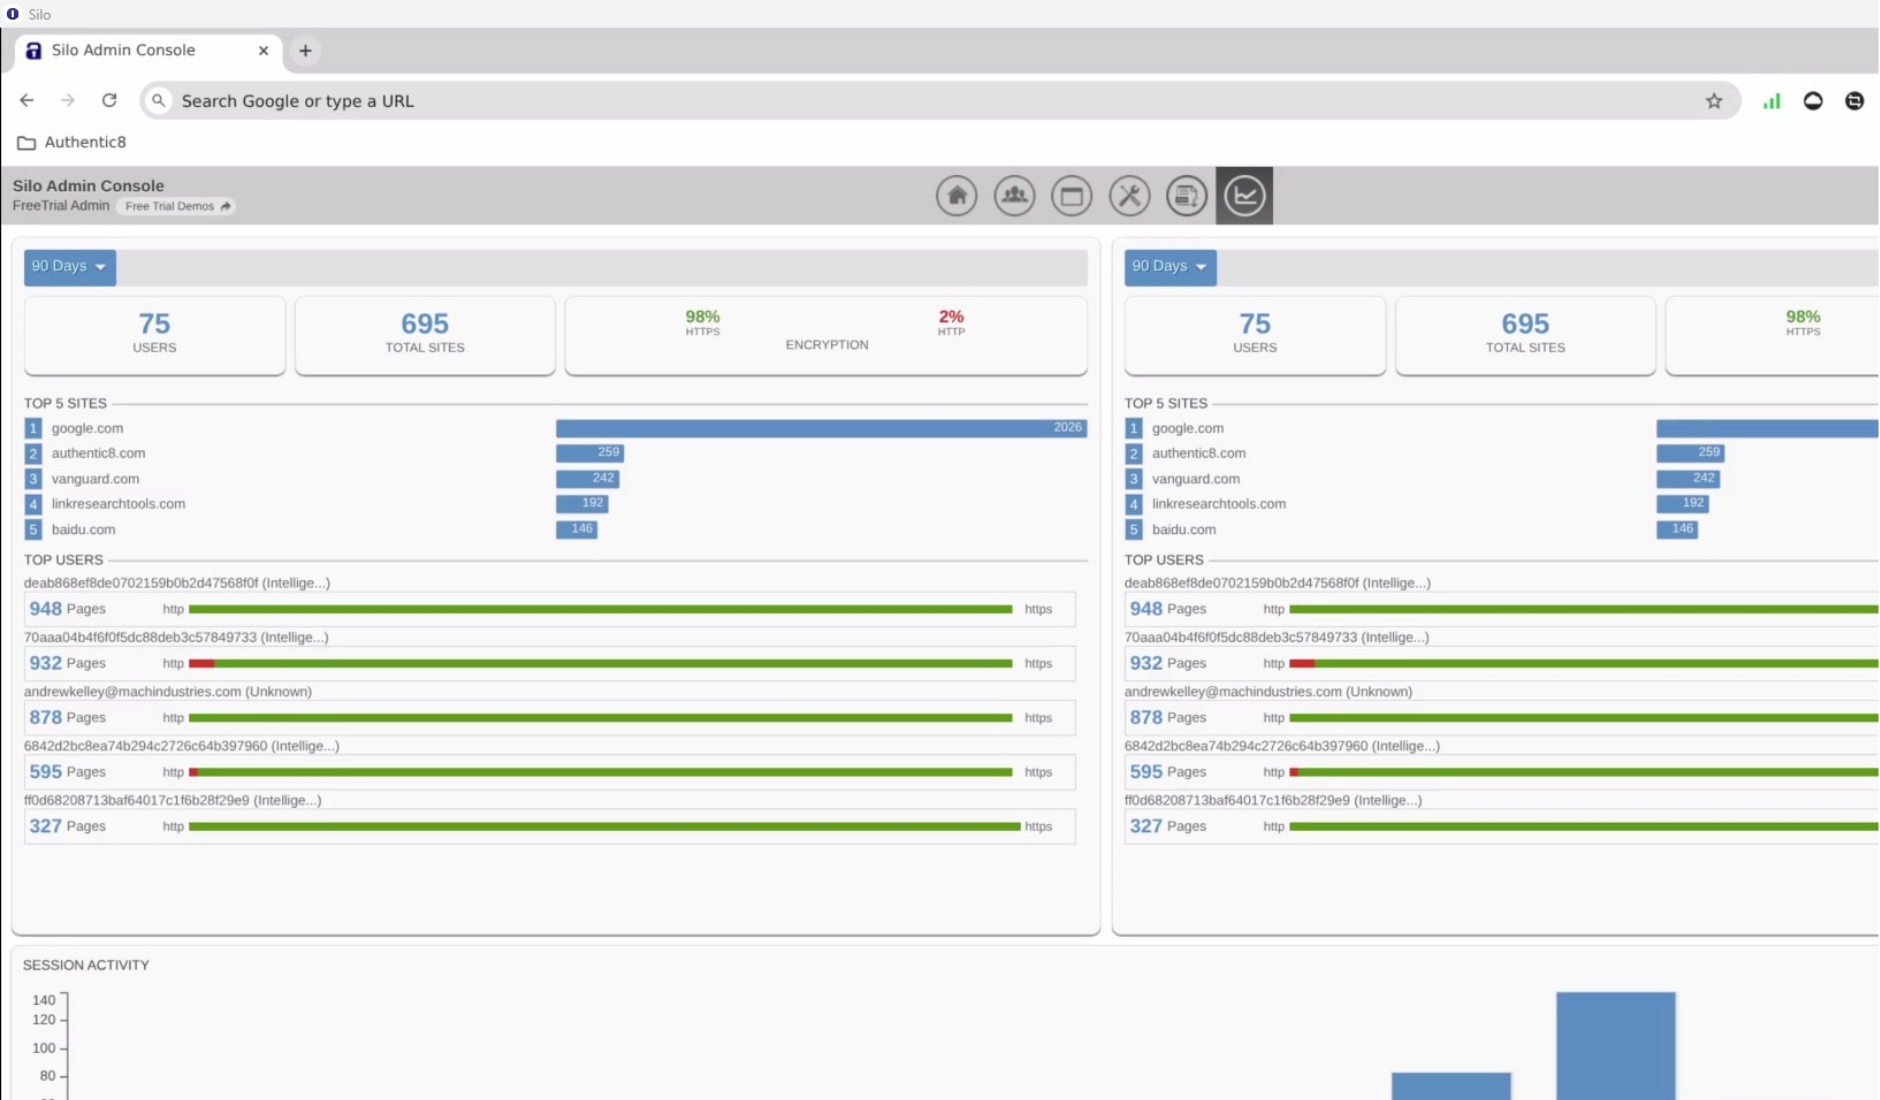Click the black circular extension icon next to signal bars
The width and height of the screenshot is (1880, 1100).
1812,100
